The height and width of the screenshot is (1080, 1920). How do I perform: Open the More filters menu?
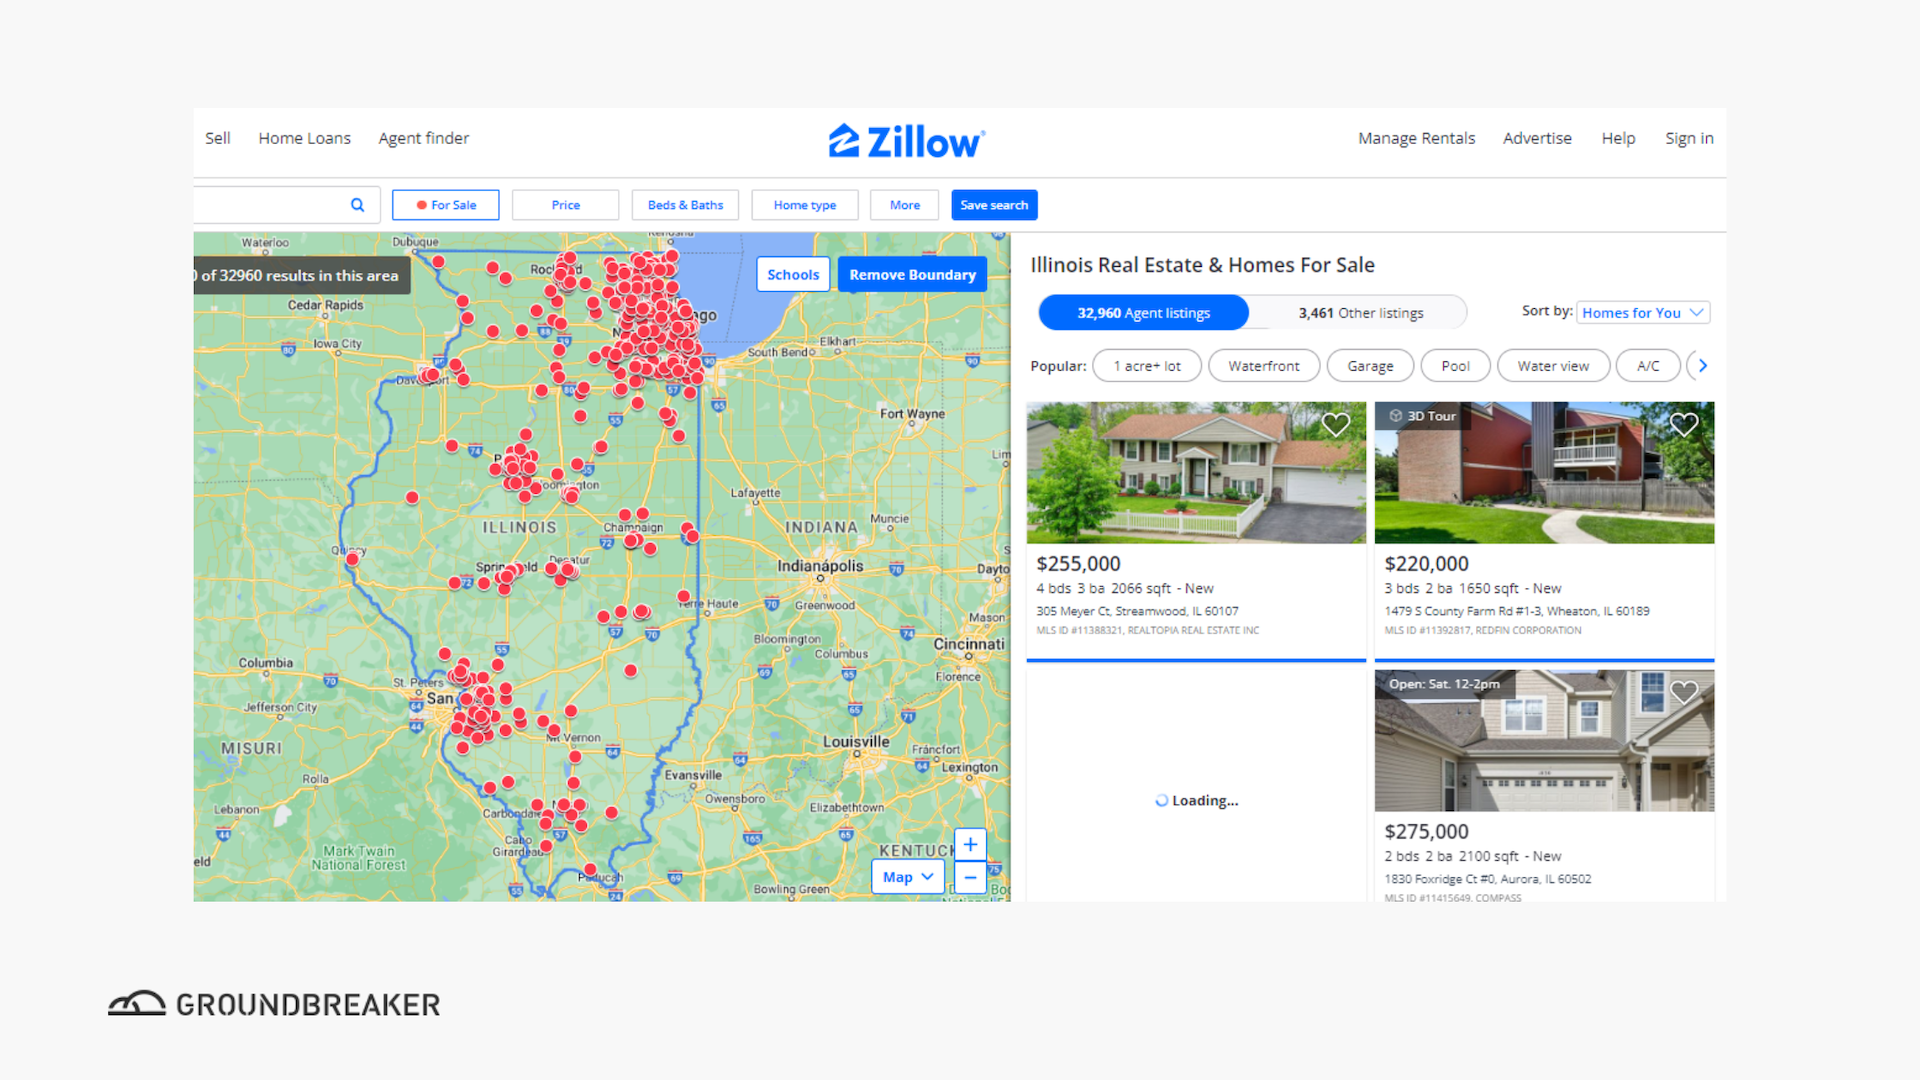coord(905,205)
